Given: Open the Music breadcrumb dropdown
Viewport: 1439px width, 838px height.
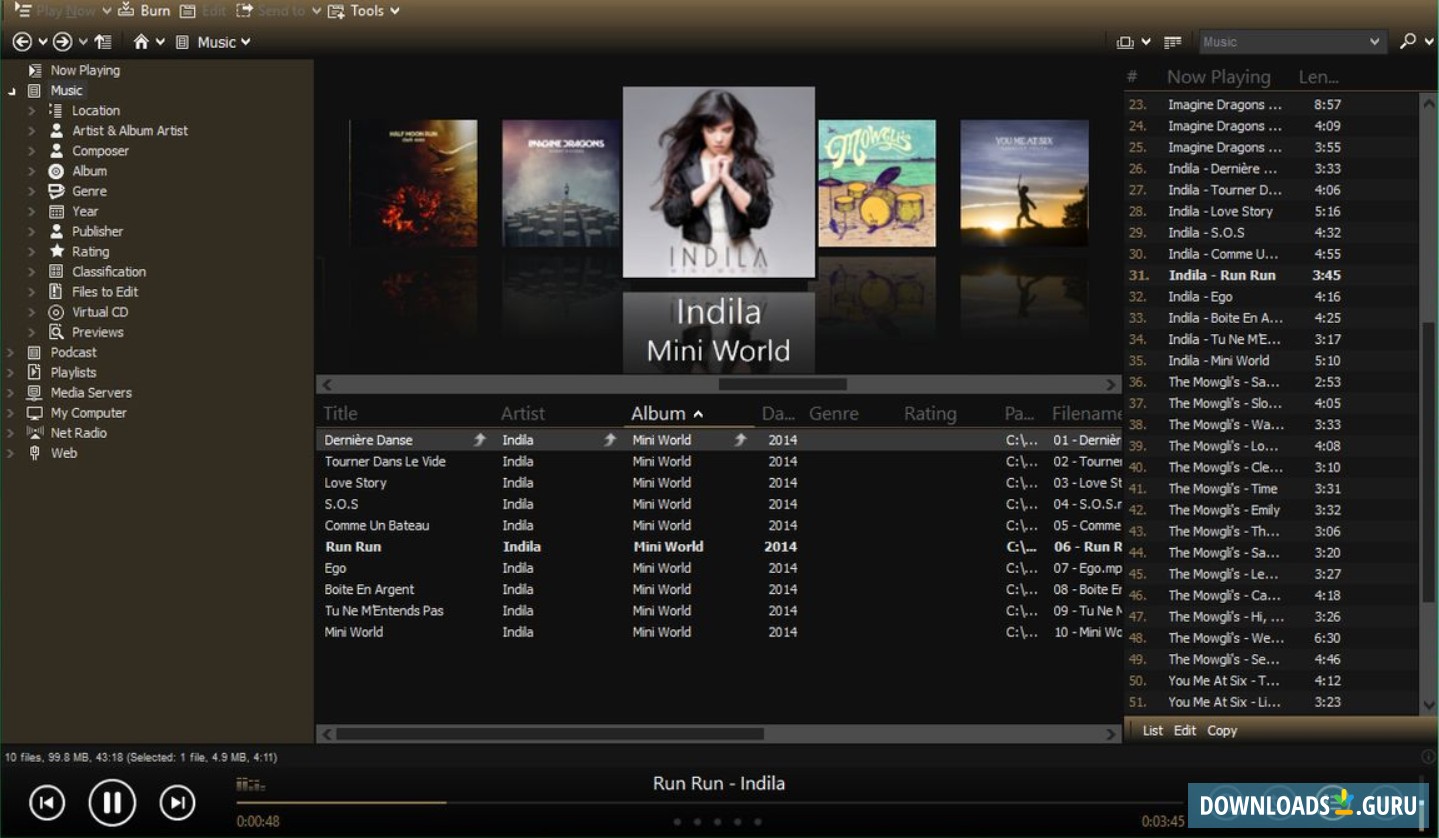Looking at the screenshot, I should (245, 42).
